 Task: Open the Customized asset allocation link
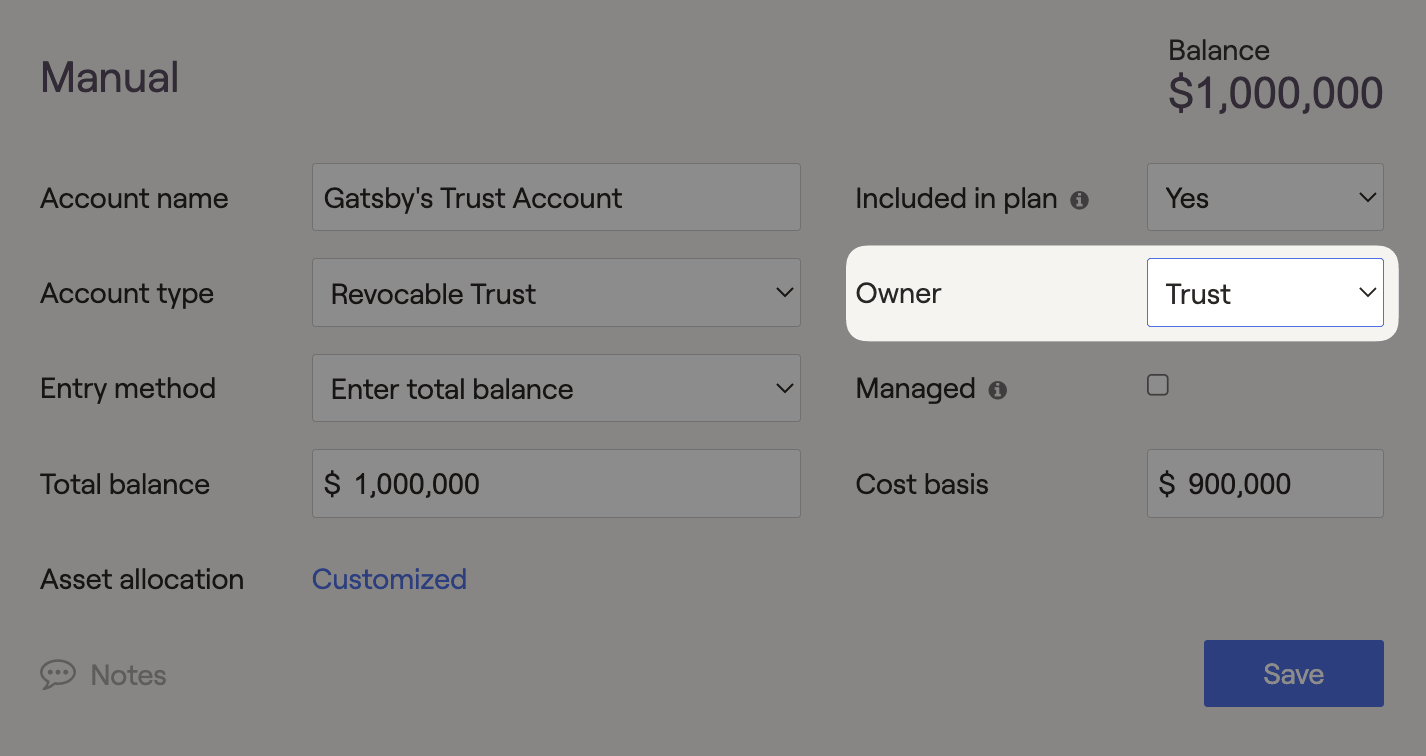click(x=389, y=579)
